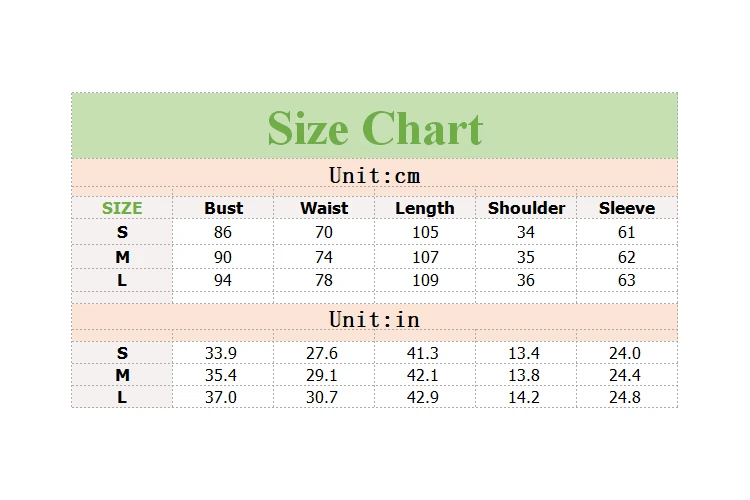Click the sleeve value 61
The height and width of the screenshot is (500, 750).
[627, 233]
